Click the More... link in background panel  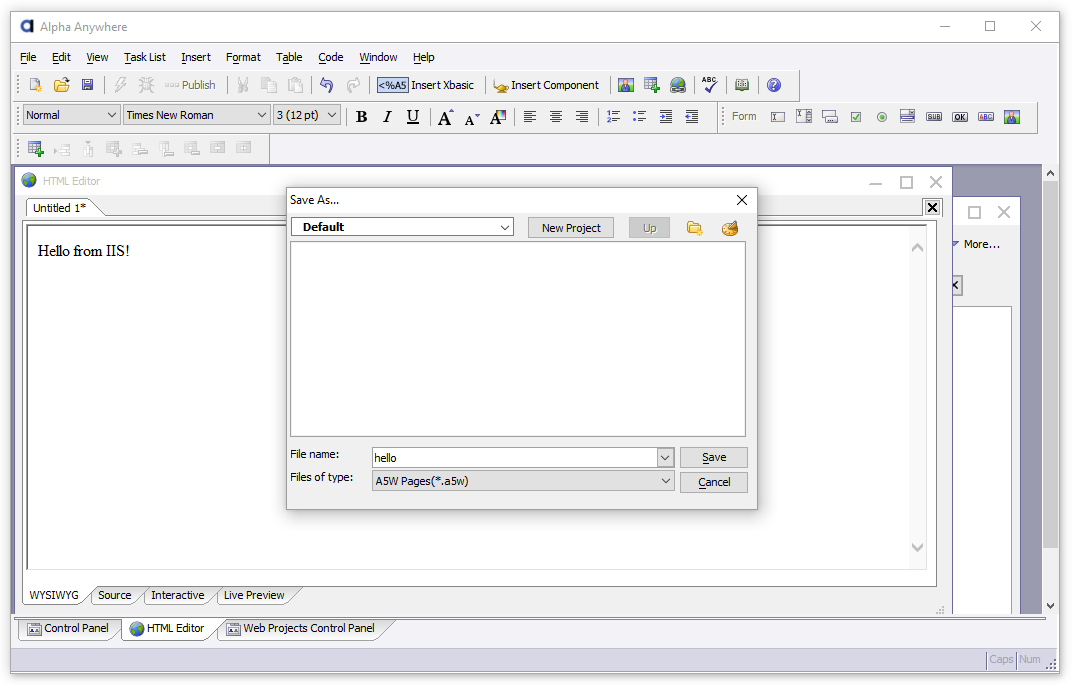981,244
